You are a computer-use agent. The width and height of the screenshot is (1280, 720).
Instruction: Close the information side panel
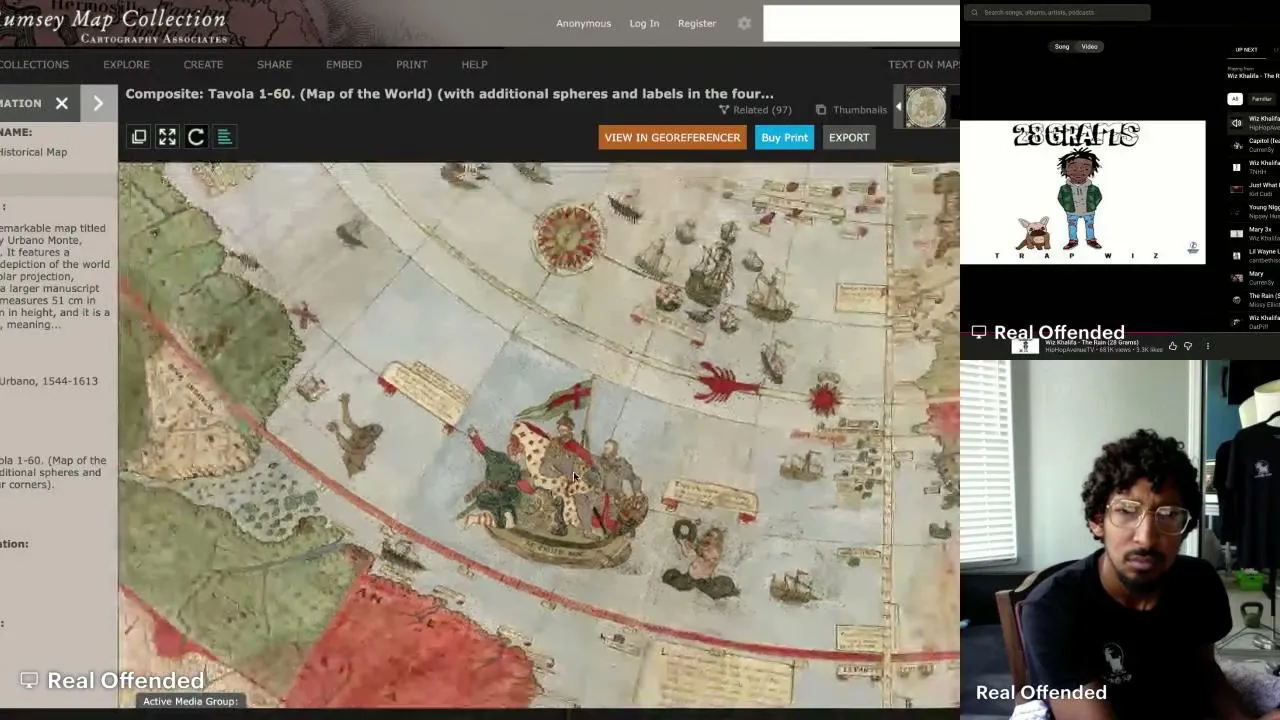[62, 103]
